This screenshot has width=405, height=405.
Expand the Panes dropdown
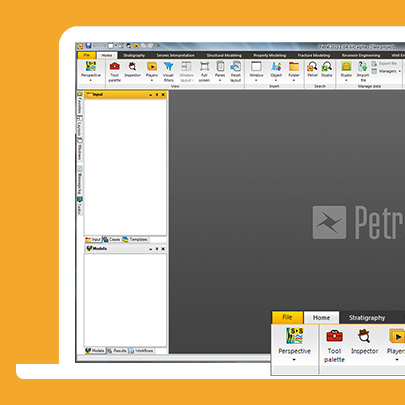click(x=220, y=80)
